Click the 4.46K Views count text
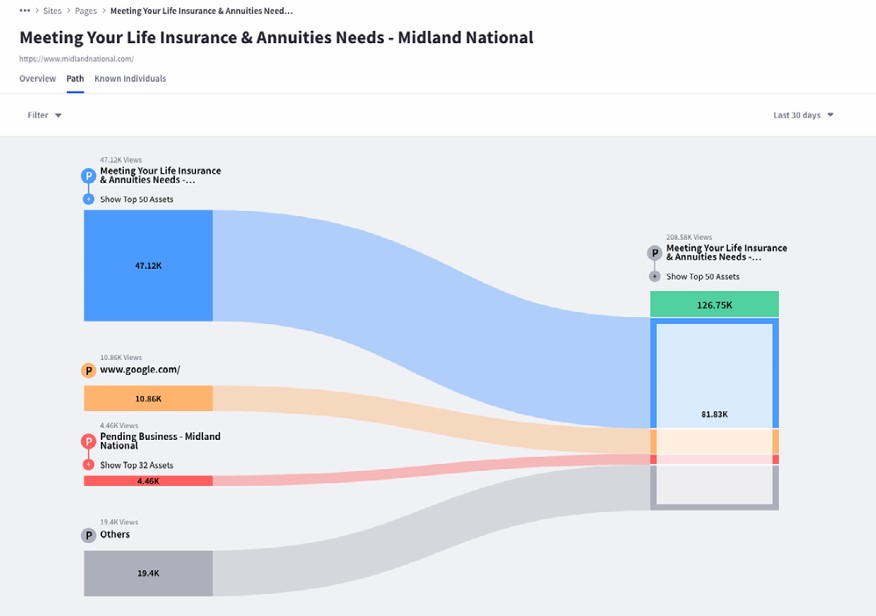876x616 pixels. (119, 426)
